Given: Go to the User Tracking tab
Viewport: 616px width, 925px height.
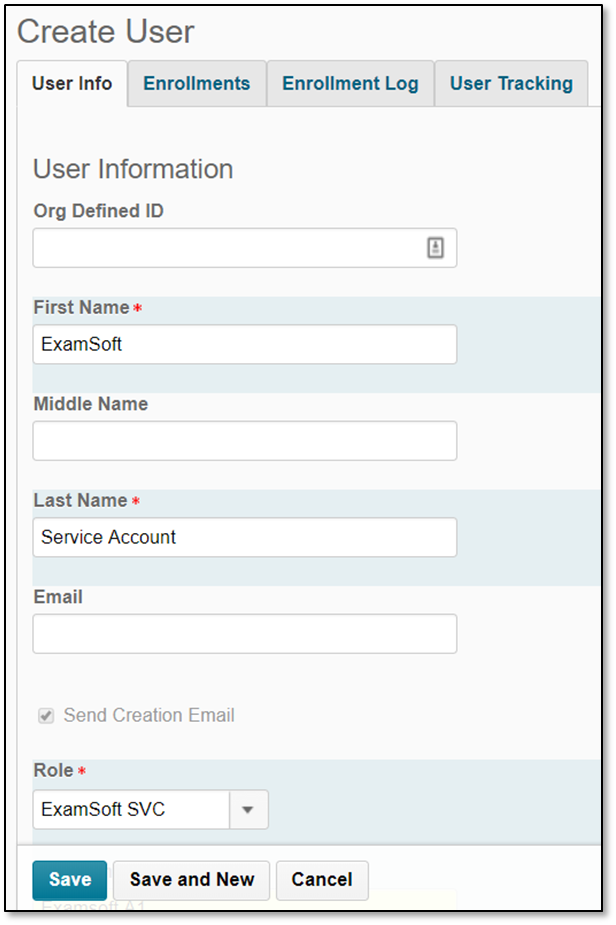Looking at the screenshot, I should (x=511, y=83).
